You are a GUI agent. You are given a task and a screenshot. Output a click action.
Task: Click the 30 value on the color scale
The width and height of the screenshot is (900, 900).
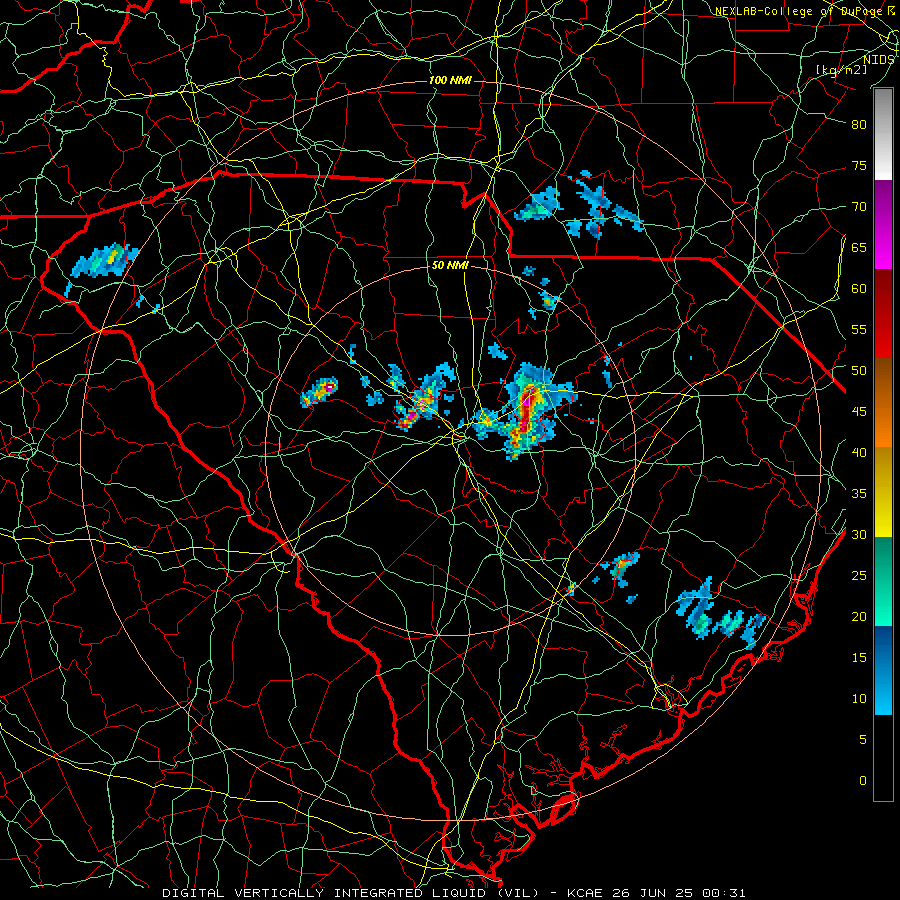(859, 535)
